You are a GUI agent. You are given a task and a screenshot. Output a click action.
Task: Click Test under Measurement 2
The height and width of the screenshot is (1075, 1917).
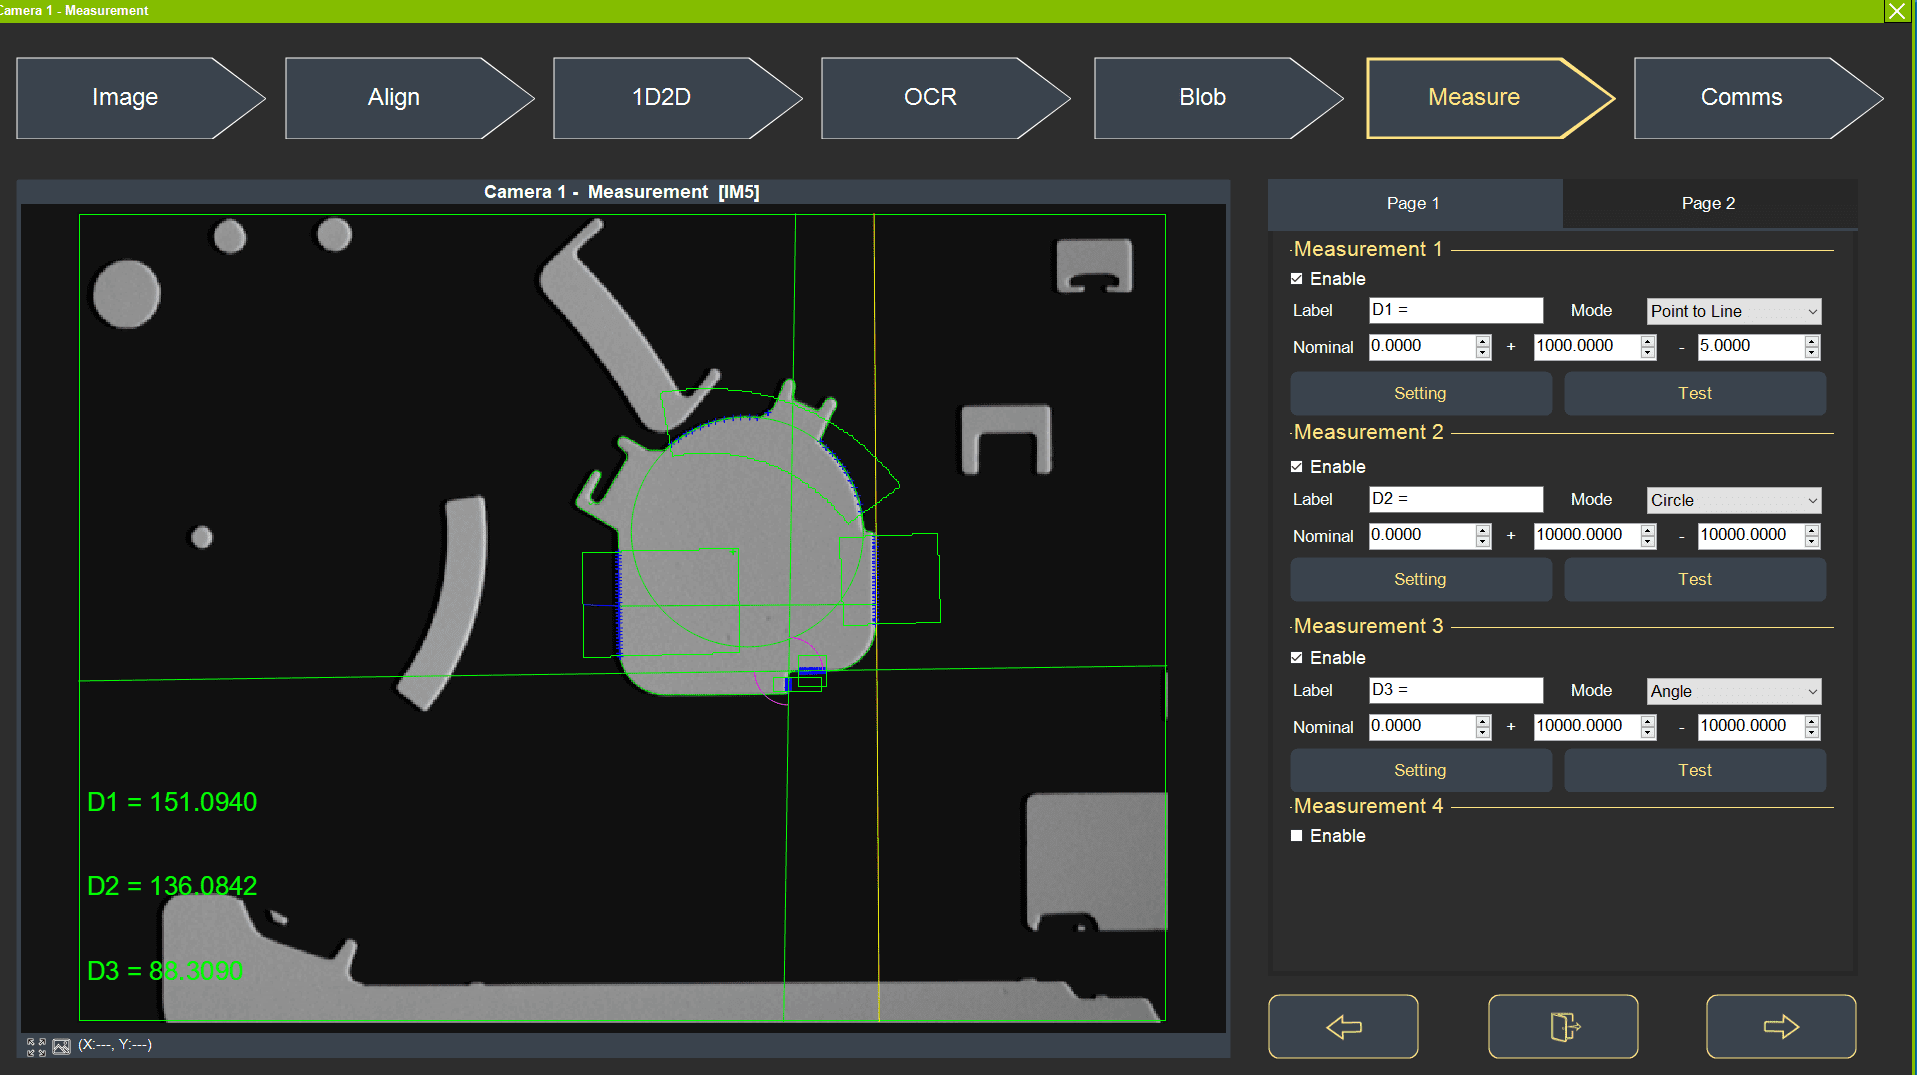tap(1695, 580)
